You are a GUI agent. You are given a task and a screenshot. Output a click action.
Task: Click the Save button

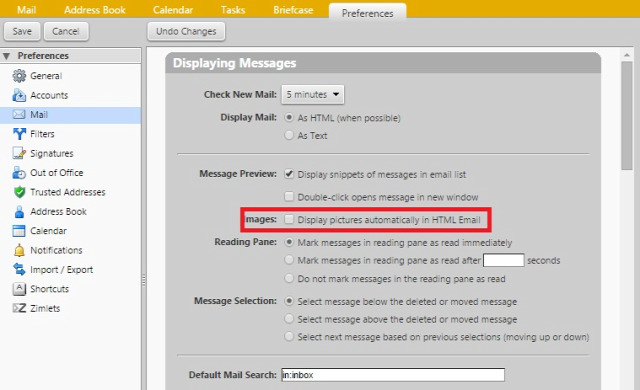click(x=22, y=31)
